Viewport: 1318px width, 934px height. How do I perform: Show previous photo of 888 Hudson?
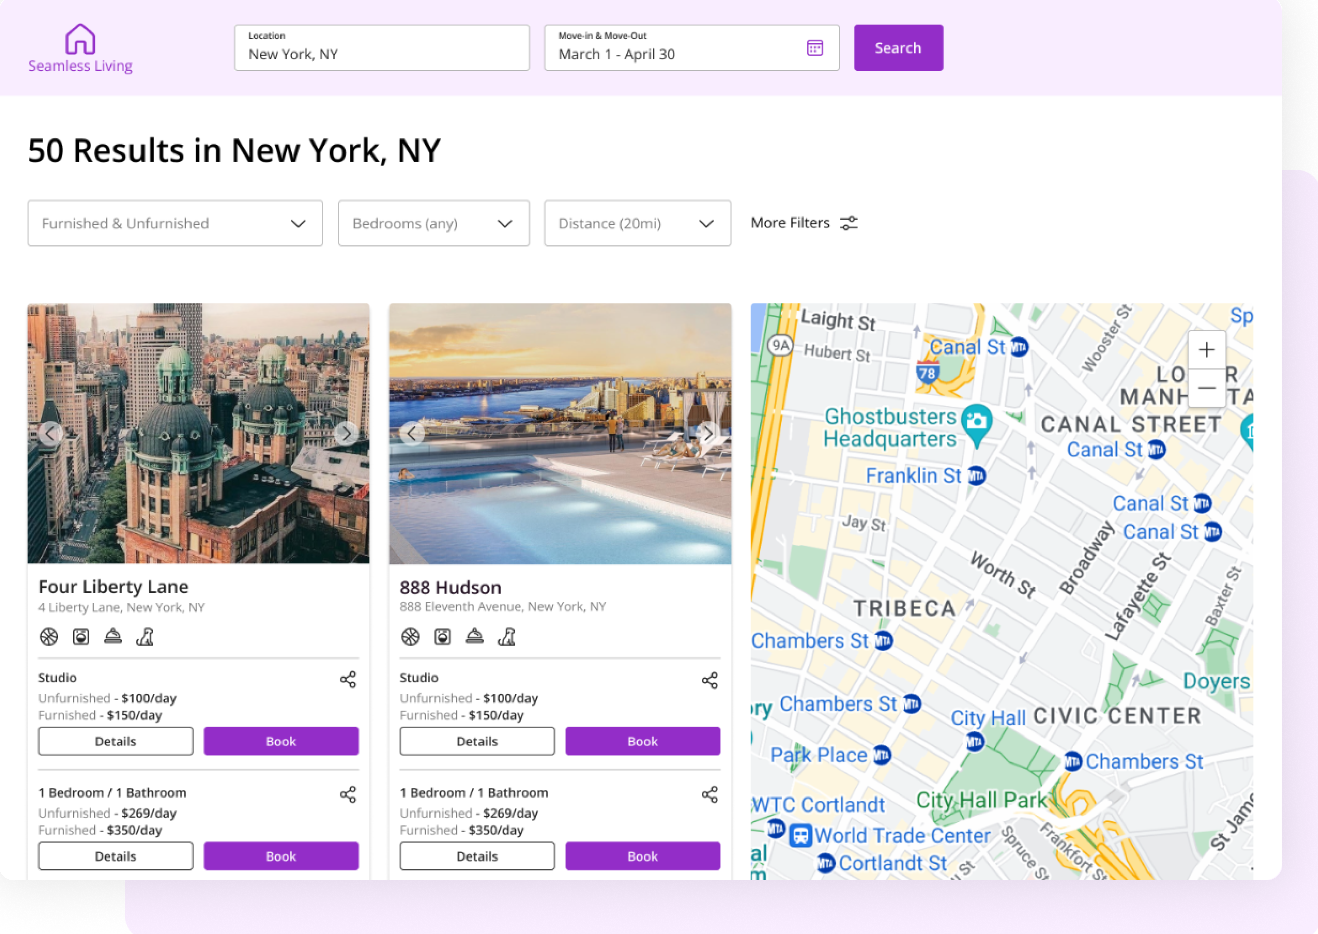pos(412,433)
